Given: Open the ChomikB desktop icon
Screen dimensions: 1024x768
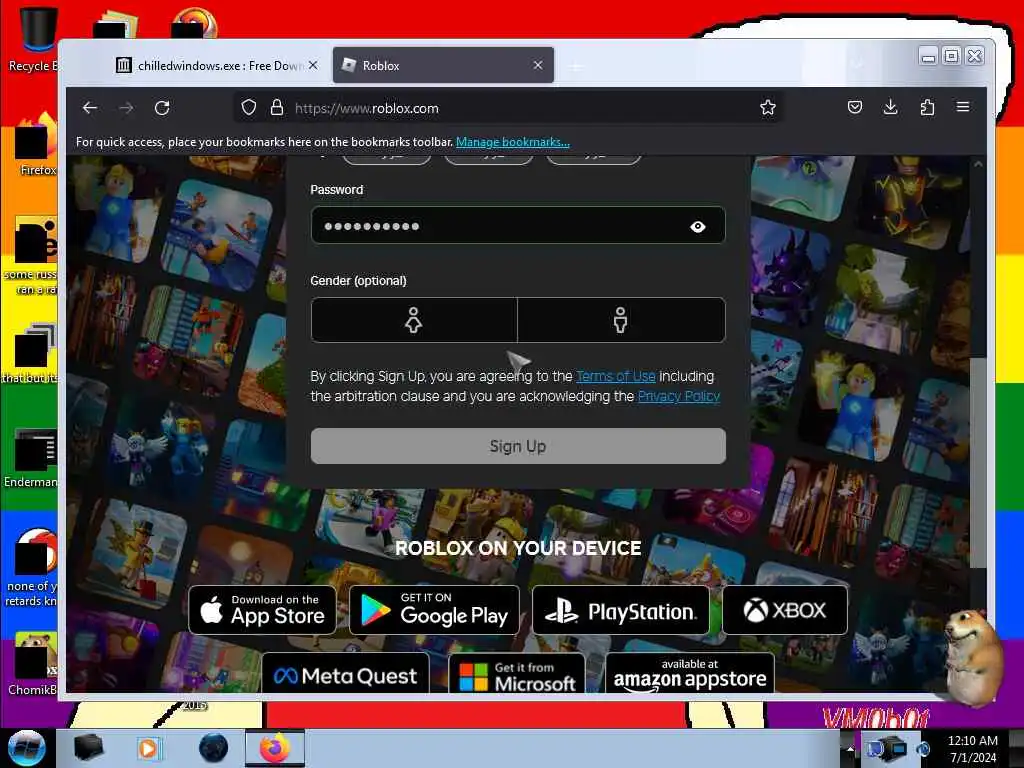Looking at the screenshot, I should [33, 663].
